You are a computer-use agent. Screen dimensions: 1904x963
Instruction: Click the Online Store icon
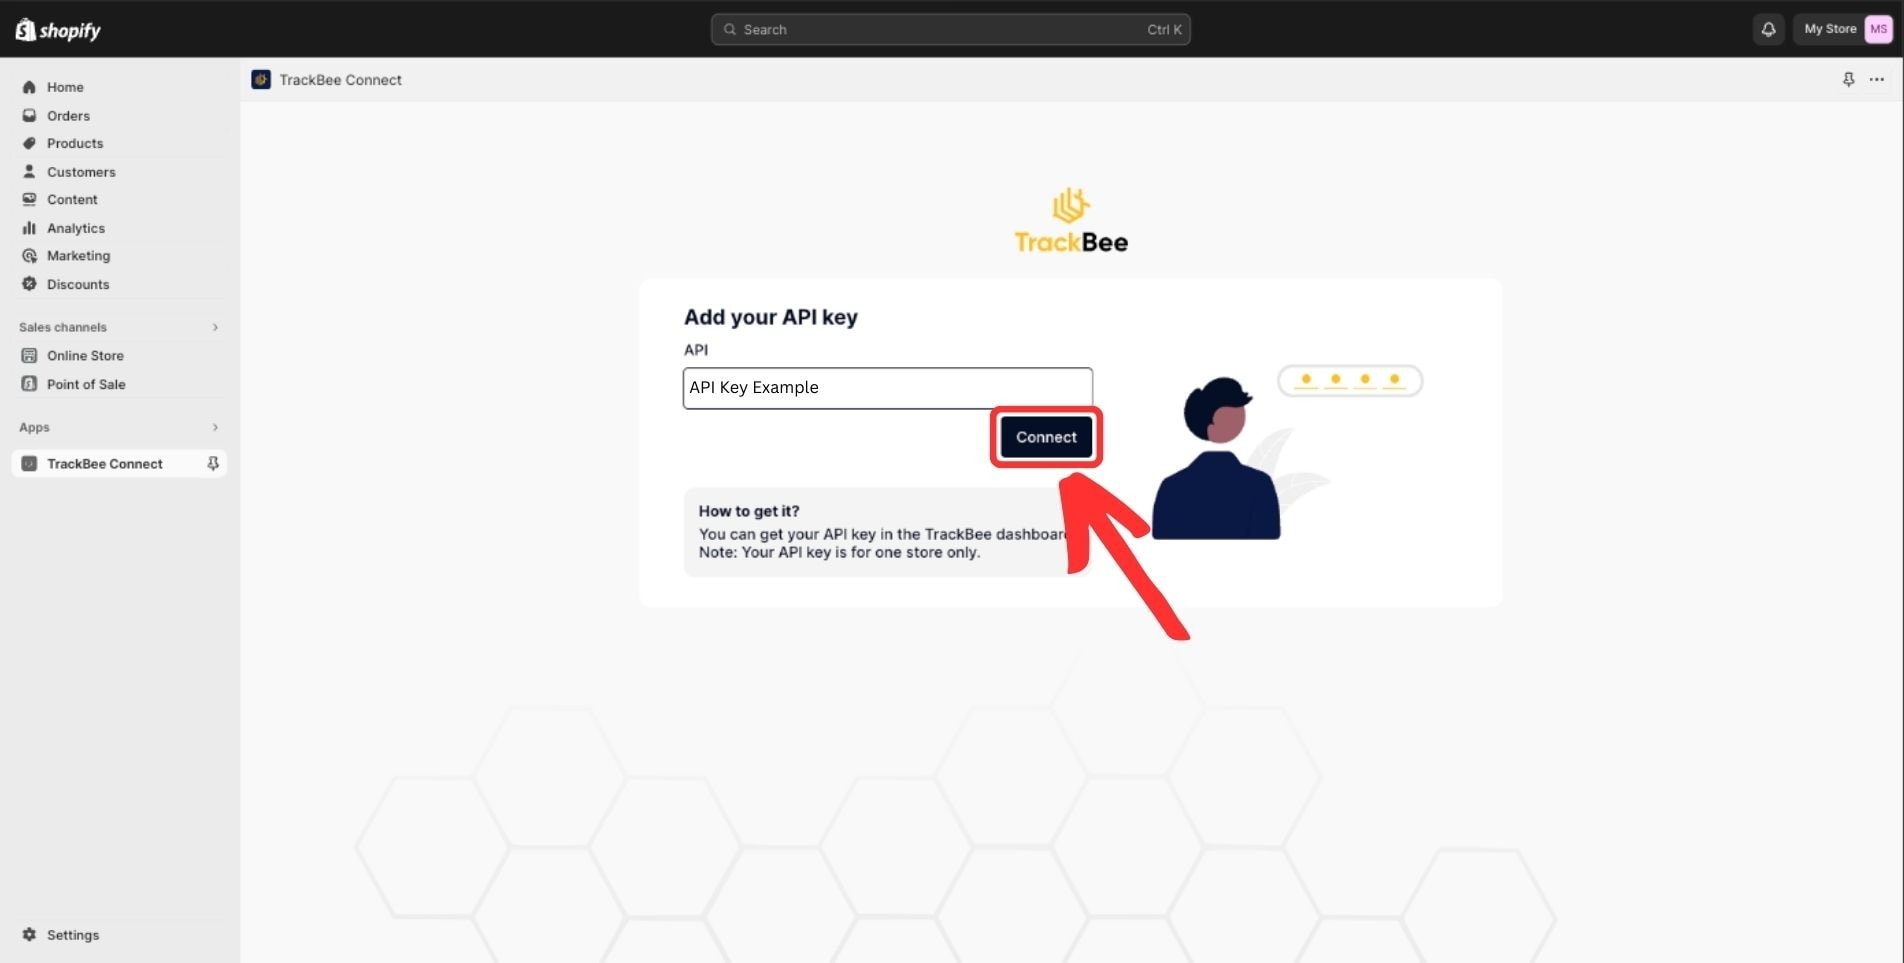29,355
